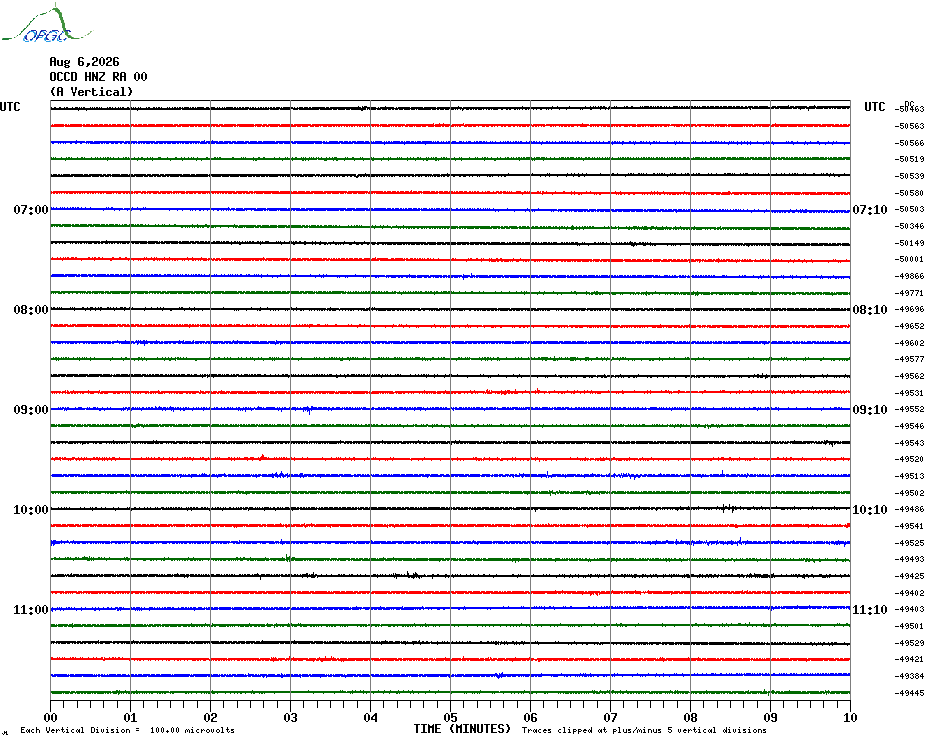
Task: Click the "(A Vertical)" label
Action: click(x=91, y=91)
